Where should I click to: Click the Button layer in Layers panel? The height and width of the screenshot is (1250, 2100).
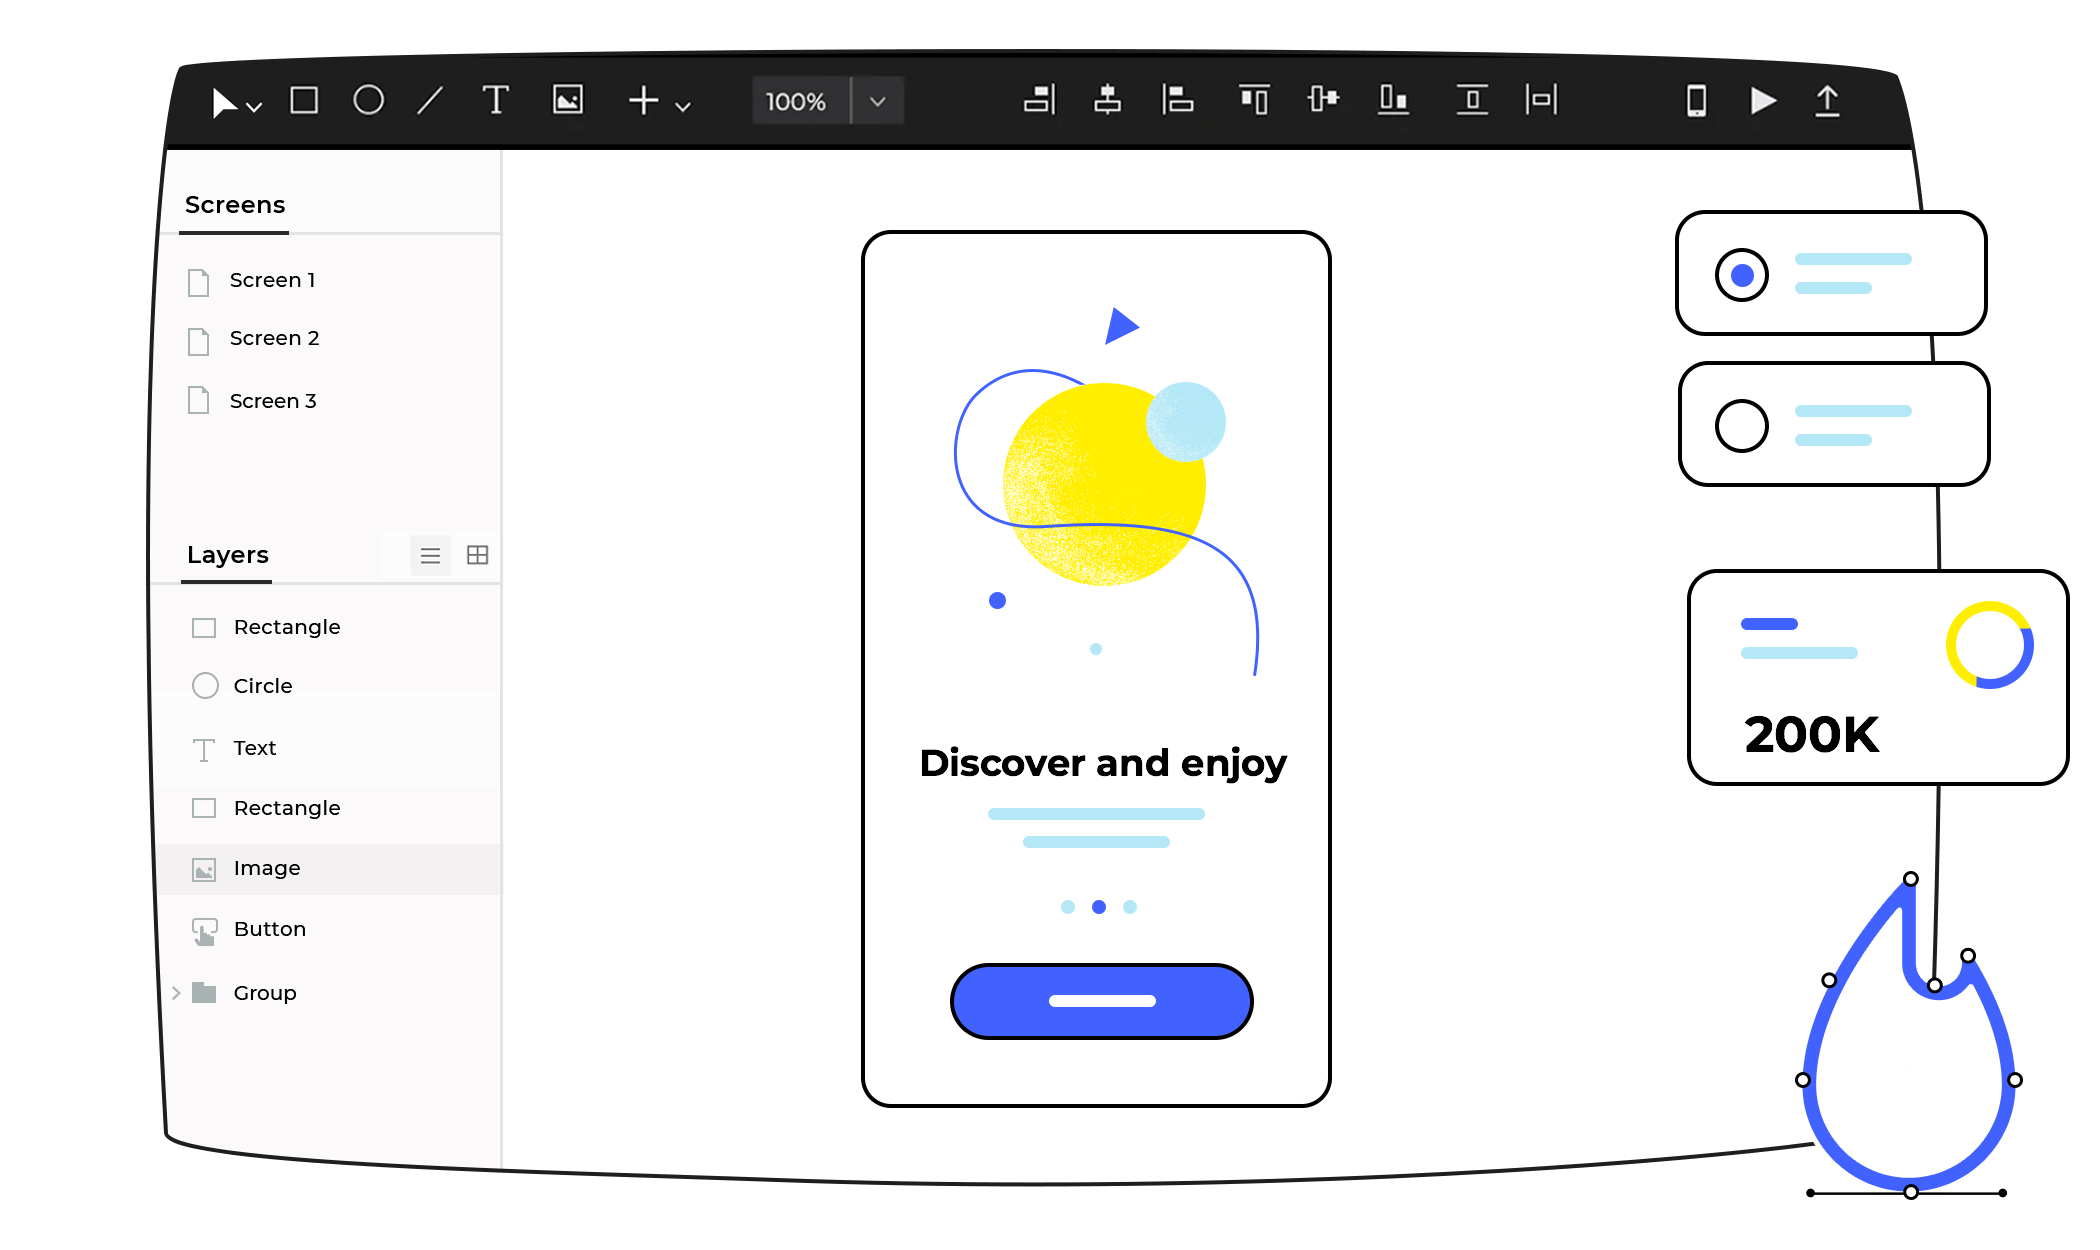pyautogui.click(x=269, y=929)
